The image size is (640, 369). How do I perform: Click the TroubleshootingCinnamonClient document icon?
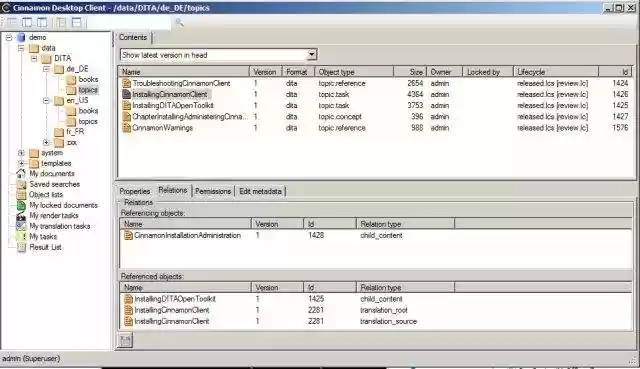(x=127, y=83)
